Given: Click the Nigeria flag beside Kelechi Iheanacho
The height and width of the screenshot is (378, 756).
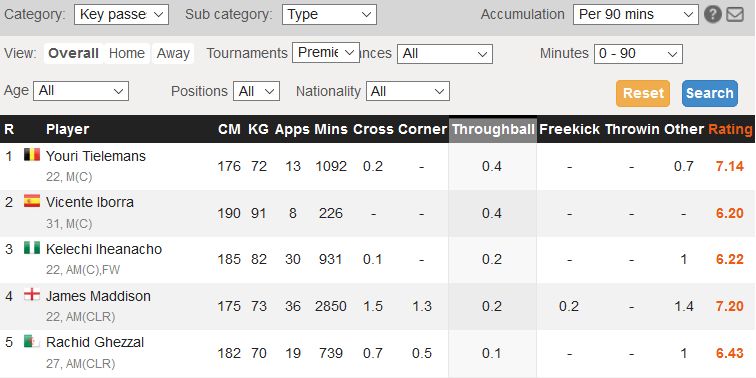Looking at the screenshot, I should coord(32,248).
